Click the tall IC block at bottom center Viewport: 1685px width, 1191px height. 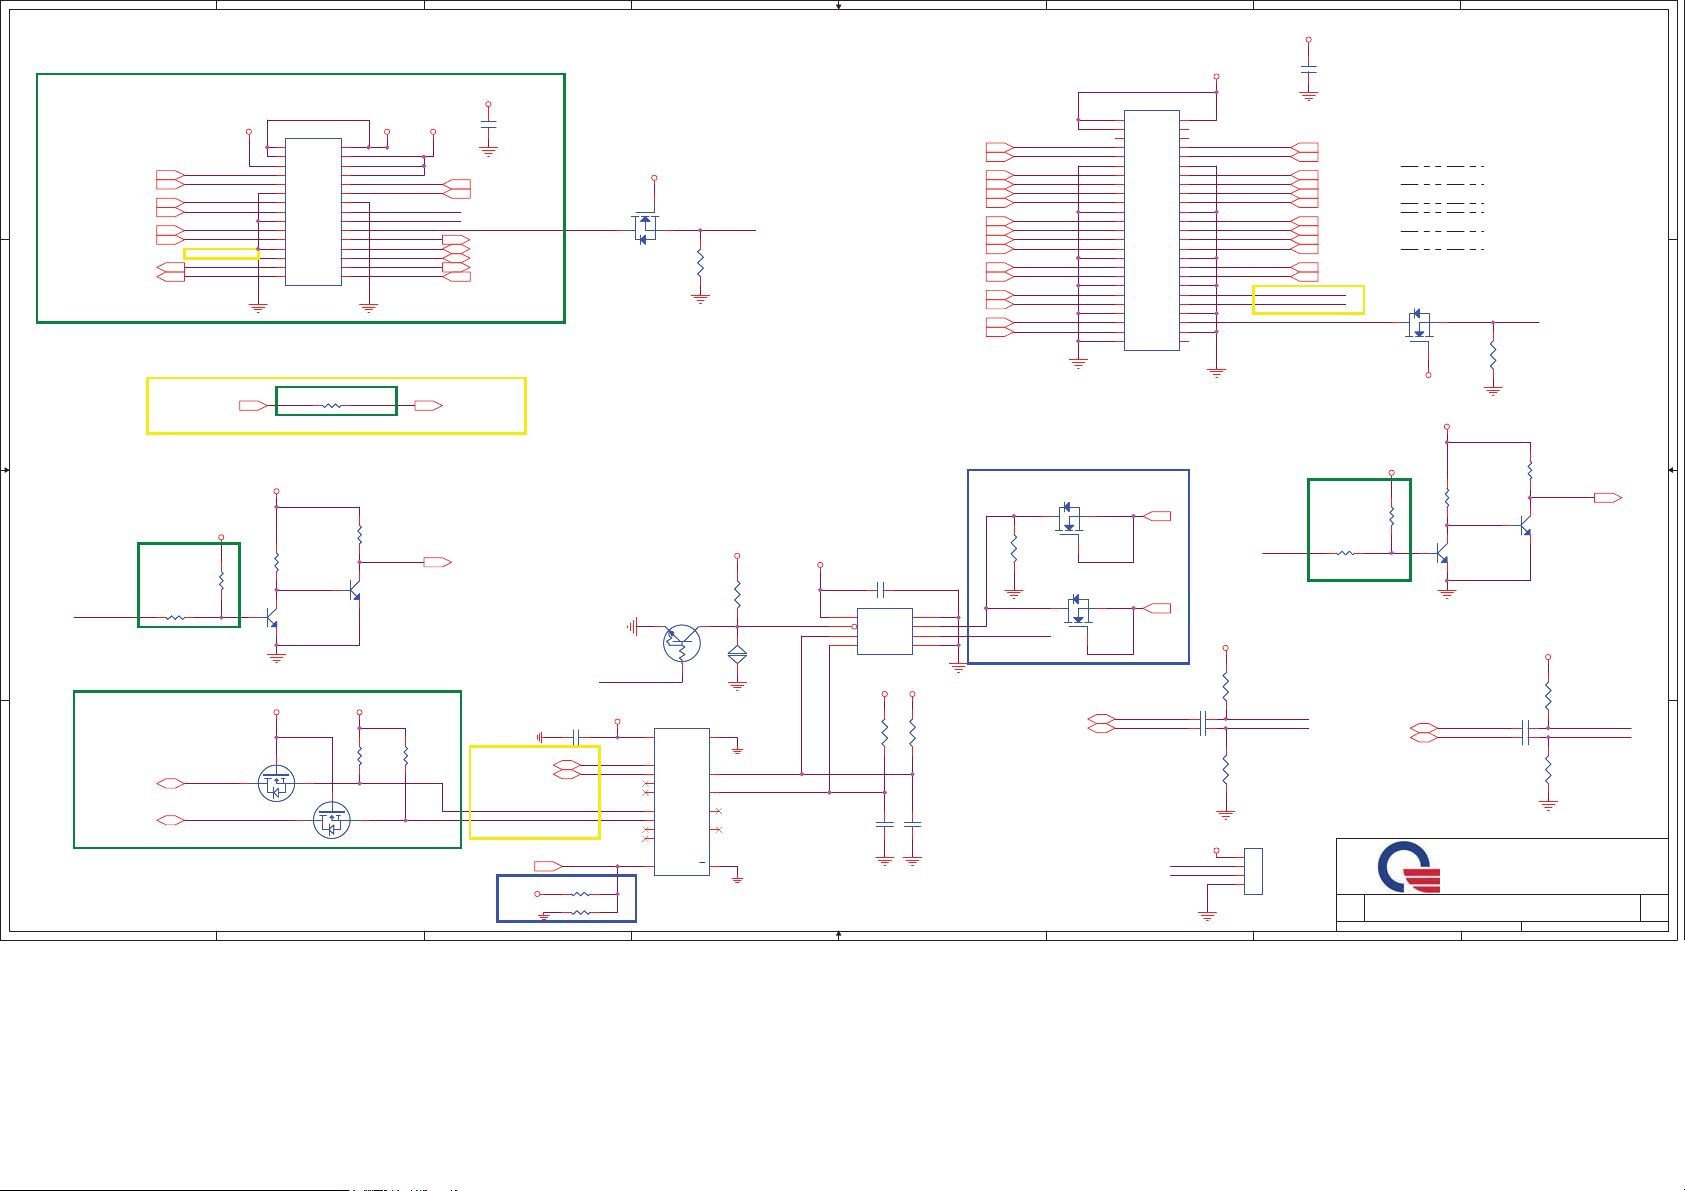click(x=681, y=801)
